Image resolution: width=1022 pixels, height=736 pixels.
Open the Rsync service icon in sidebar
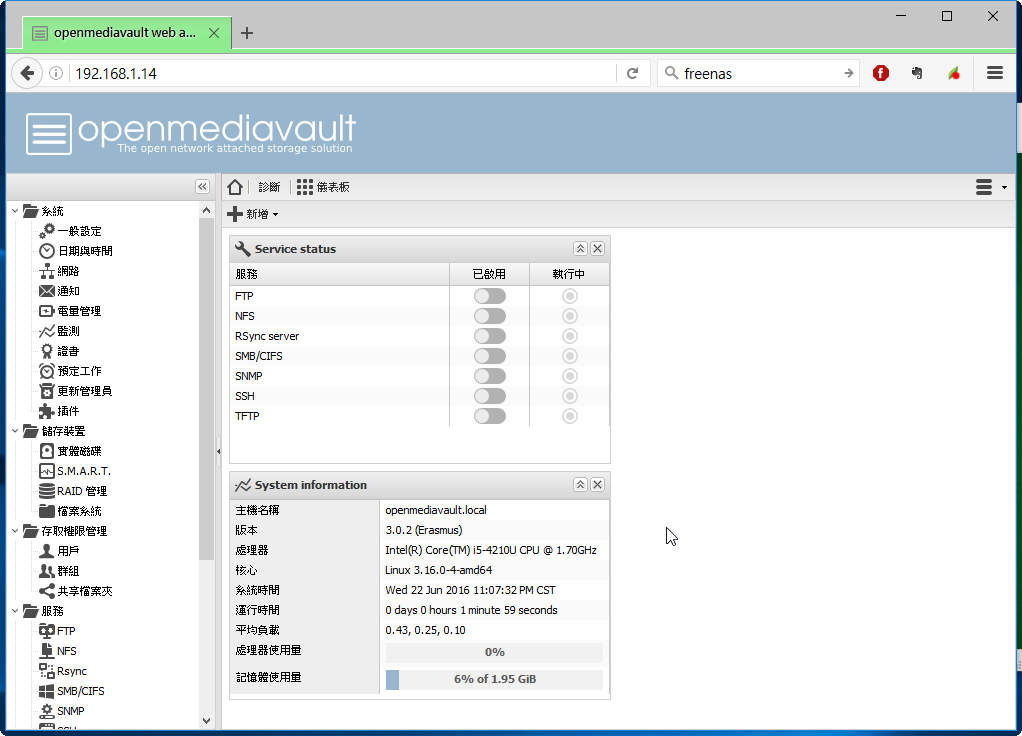click(47, 671)
